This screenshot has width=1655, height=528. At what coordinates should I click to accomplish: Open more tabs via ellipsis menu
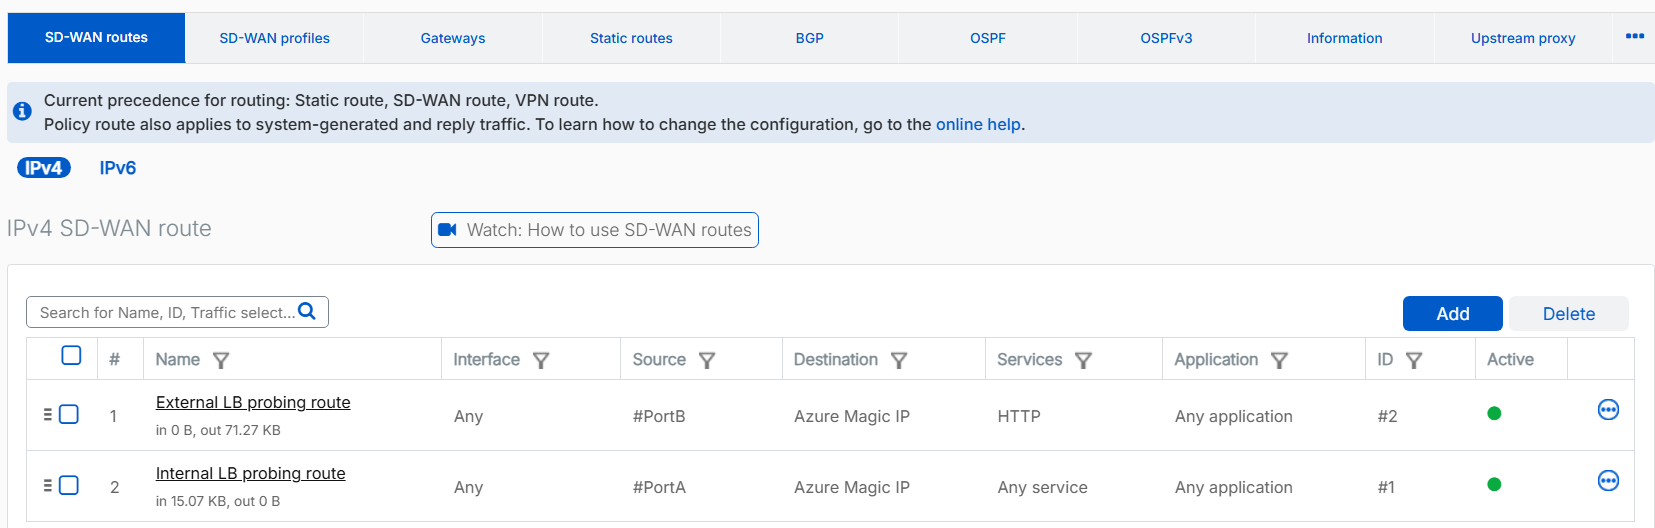coord(1634,37)
